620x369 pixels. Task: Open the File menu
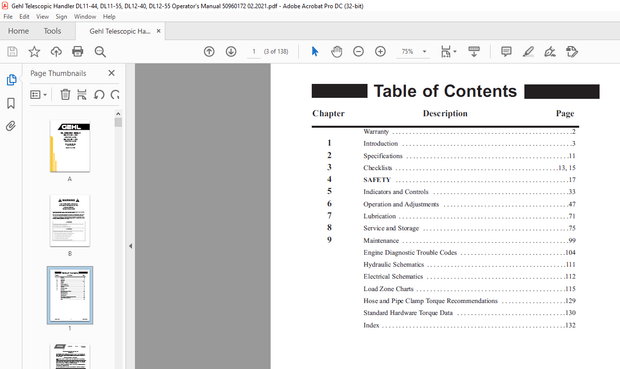pyautogui.click(x=8, y=17)
